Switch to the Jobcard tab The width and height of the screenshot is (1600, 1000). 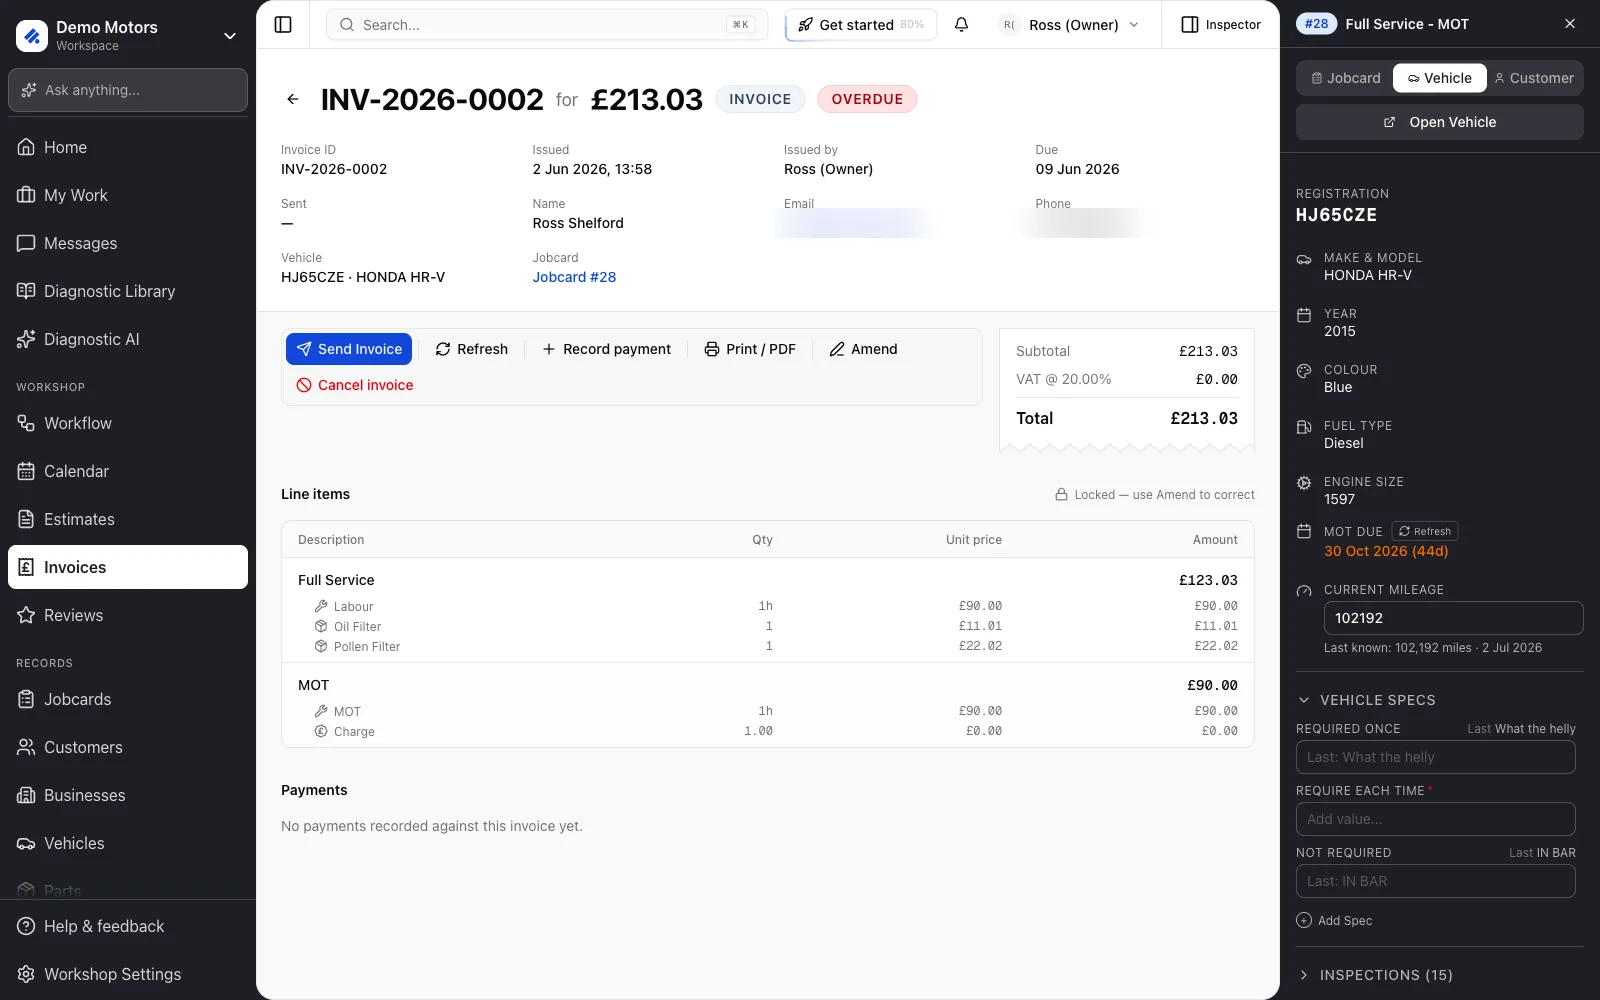pos(1346,78)
